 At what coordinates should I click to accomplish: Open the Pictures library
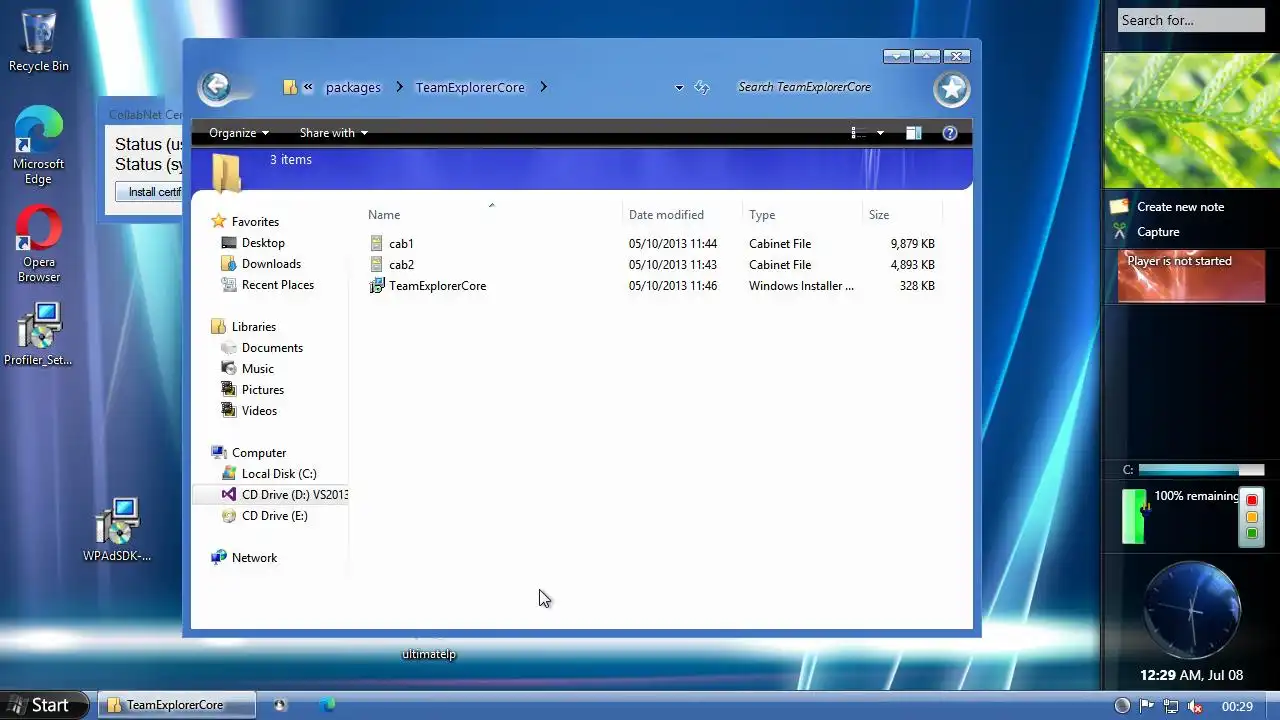(x=263, y=390)
